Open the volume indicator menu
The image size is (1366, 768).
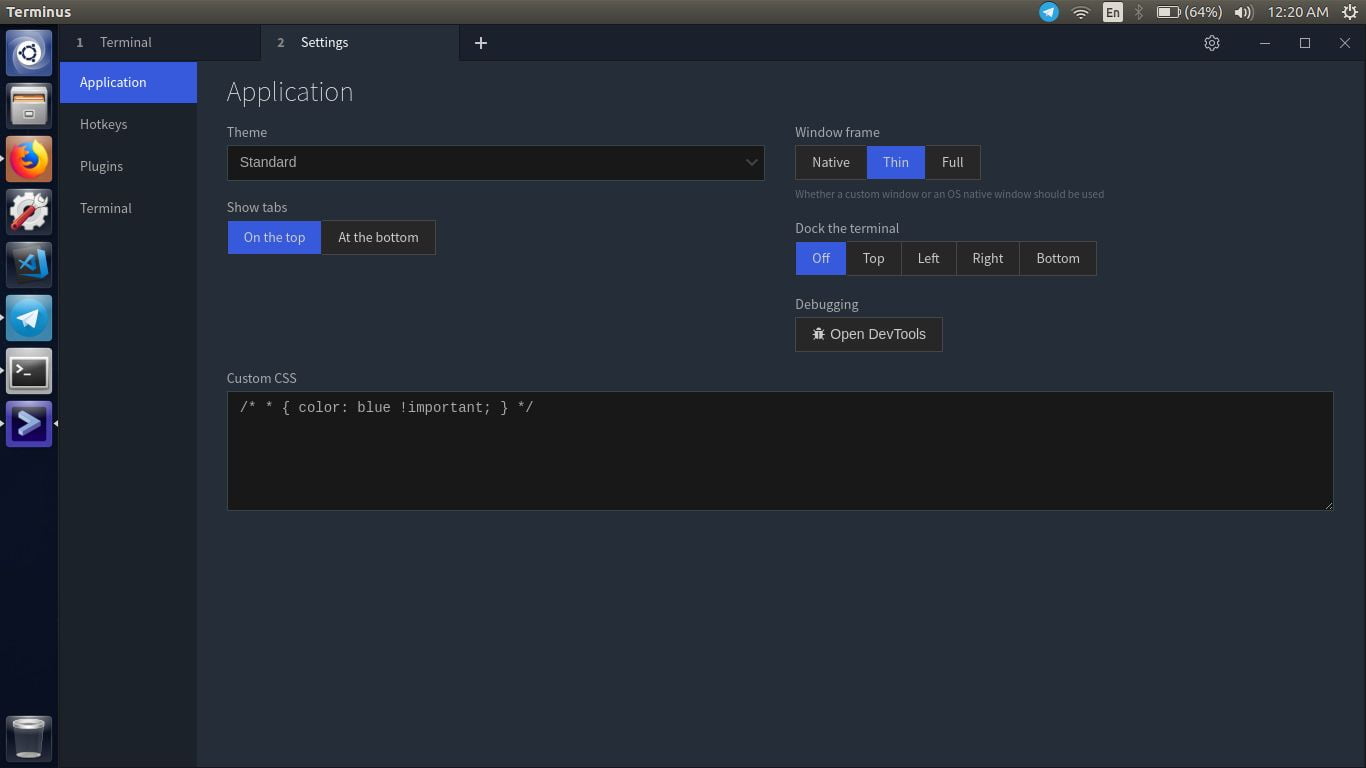(x=1243, y=12)
